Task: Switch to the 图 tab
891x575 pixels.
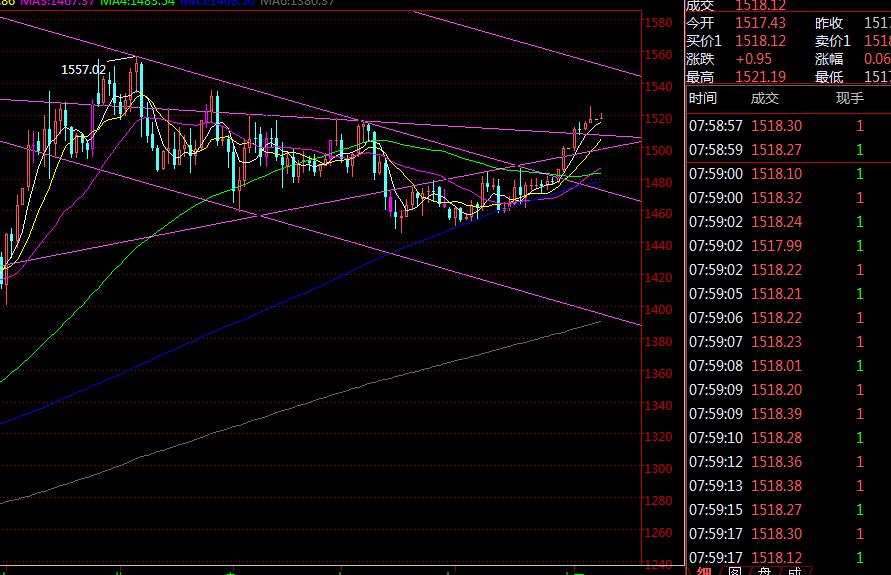Action: click(734, 570)
